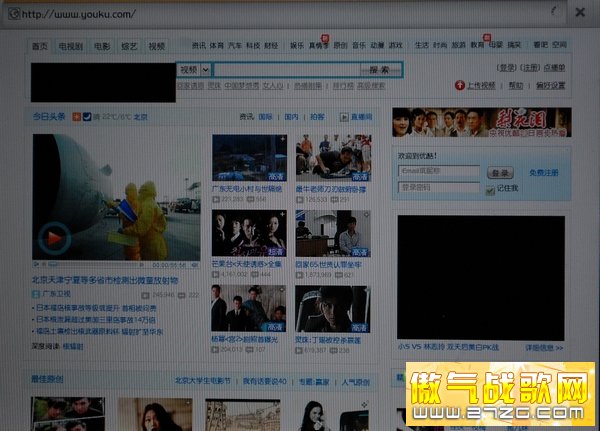Click the 登录 link at the top right

[x=507, y=68]
